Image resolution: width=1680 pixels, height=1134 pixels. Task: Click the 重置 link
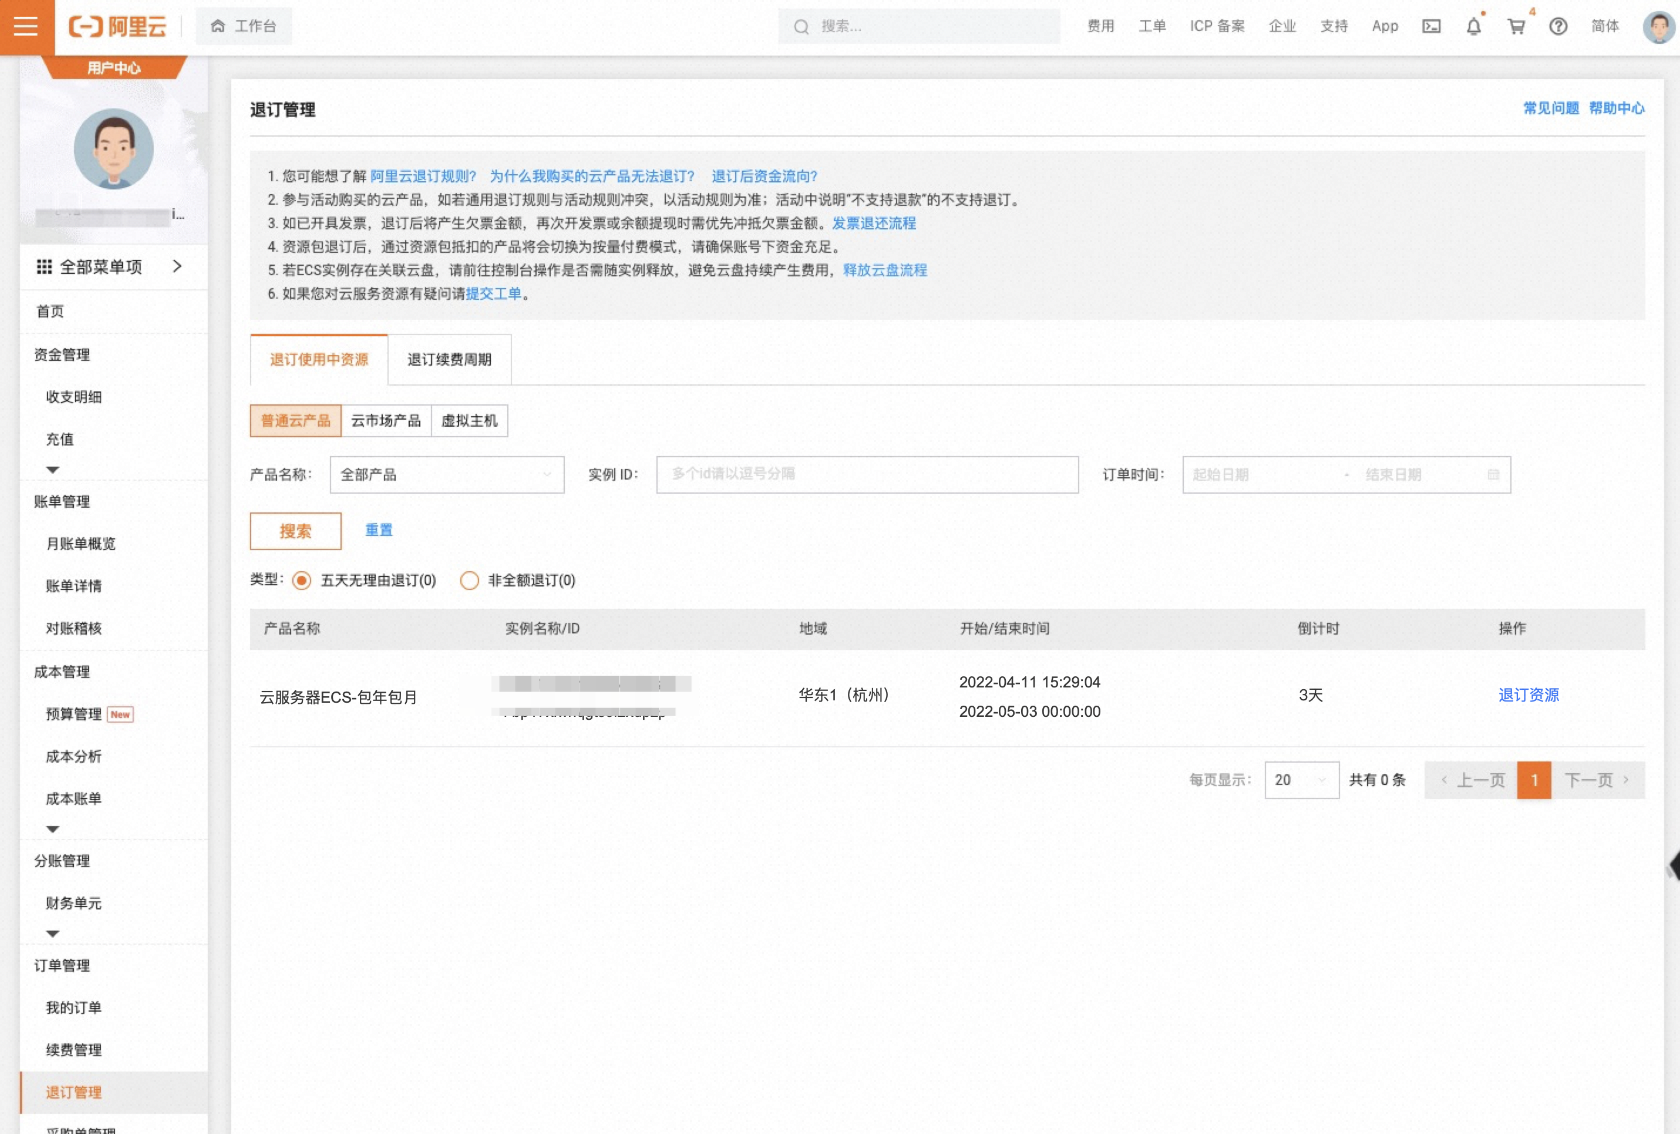379,530
